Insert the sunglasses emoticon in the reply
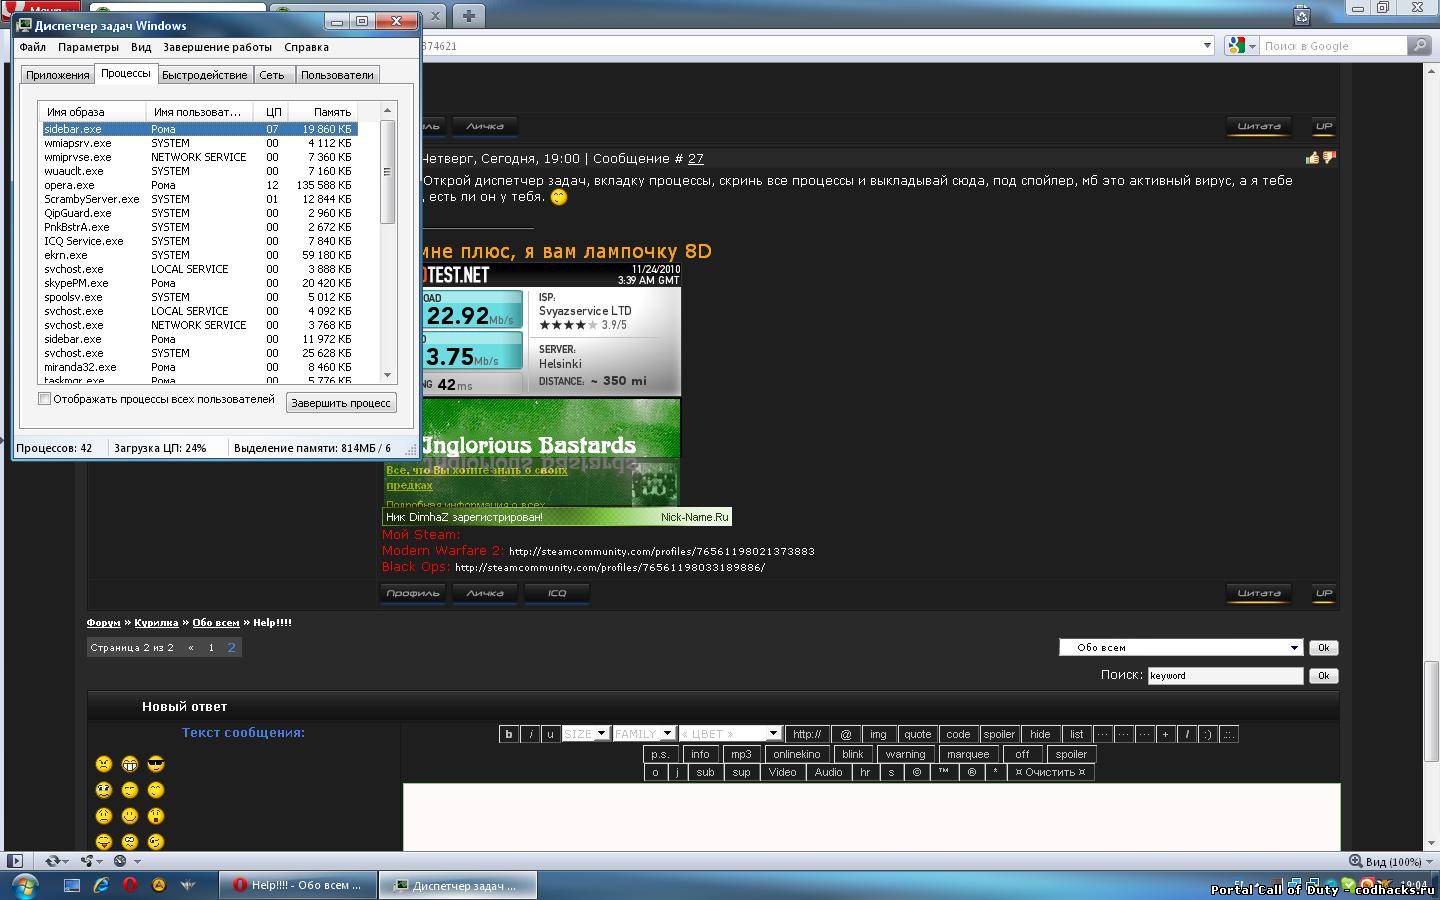1440x900 pixels. 155,764
